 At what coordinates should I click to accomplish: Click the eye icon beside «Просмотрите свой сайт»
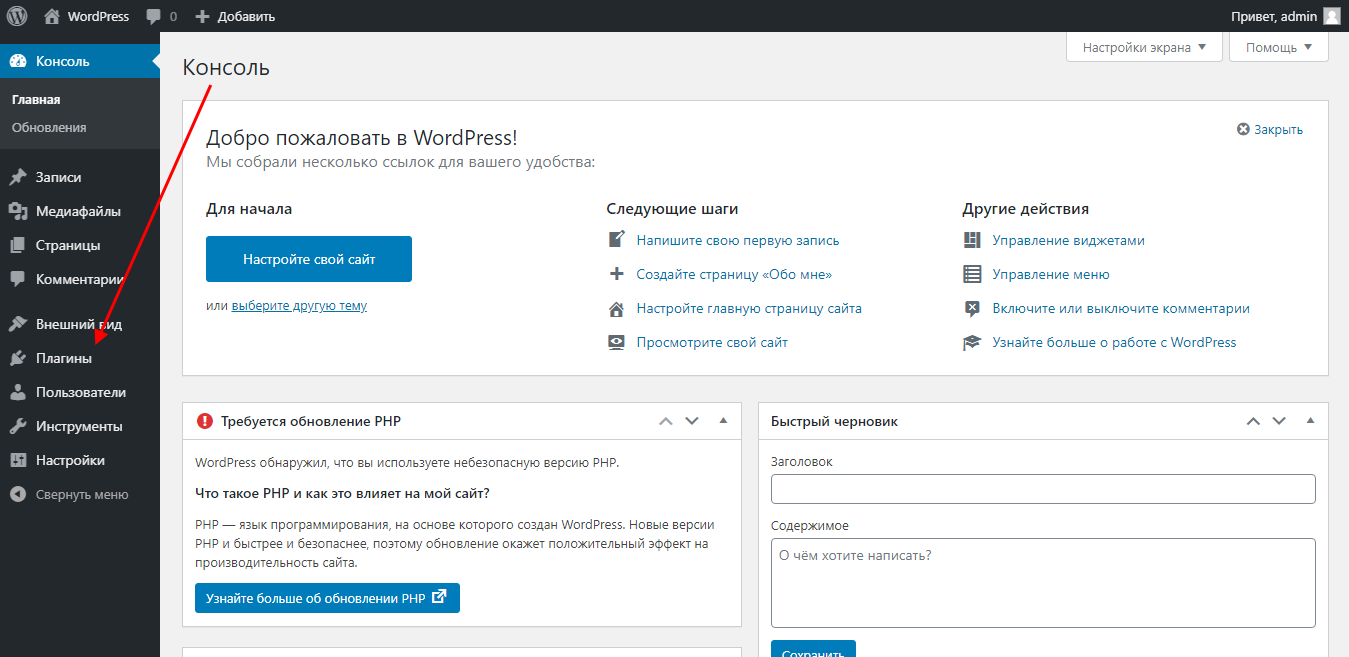point(616,342)
